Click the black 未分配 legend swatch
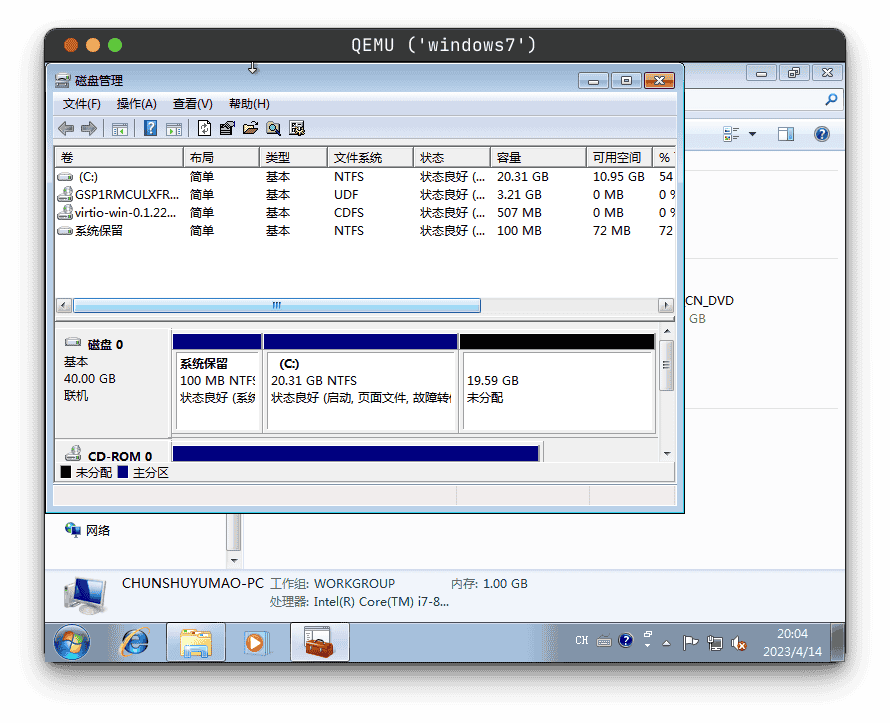Viewport: 890px width, 723px height. click(66, 472)
